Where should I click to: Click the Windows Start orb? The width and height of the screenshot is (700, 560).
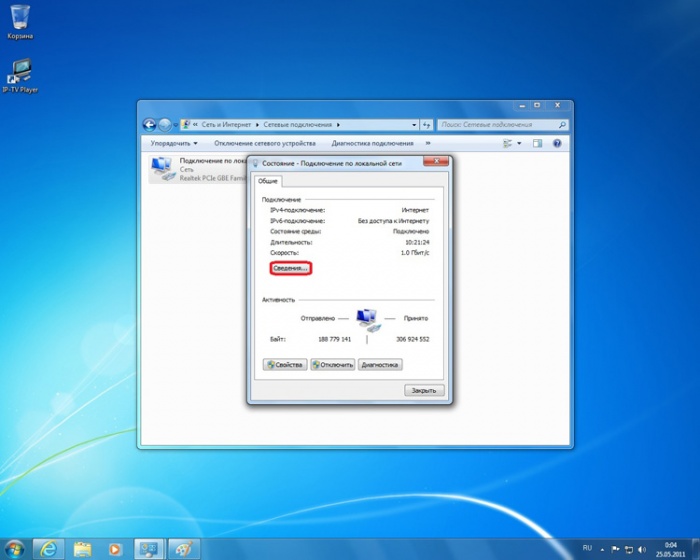14,548
